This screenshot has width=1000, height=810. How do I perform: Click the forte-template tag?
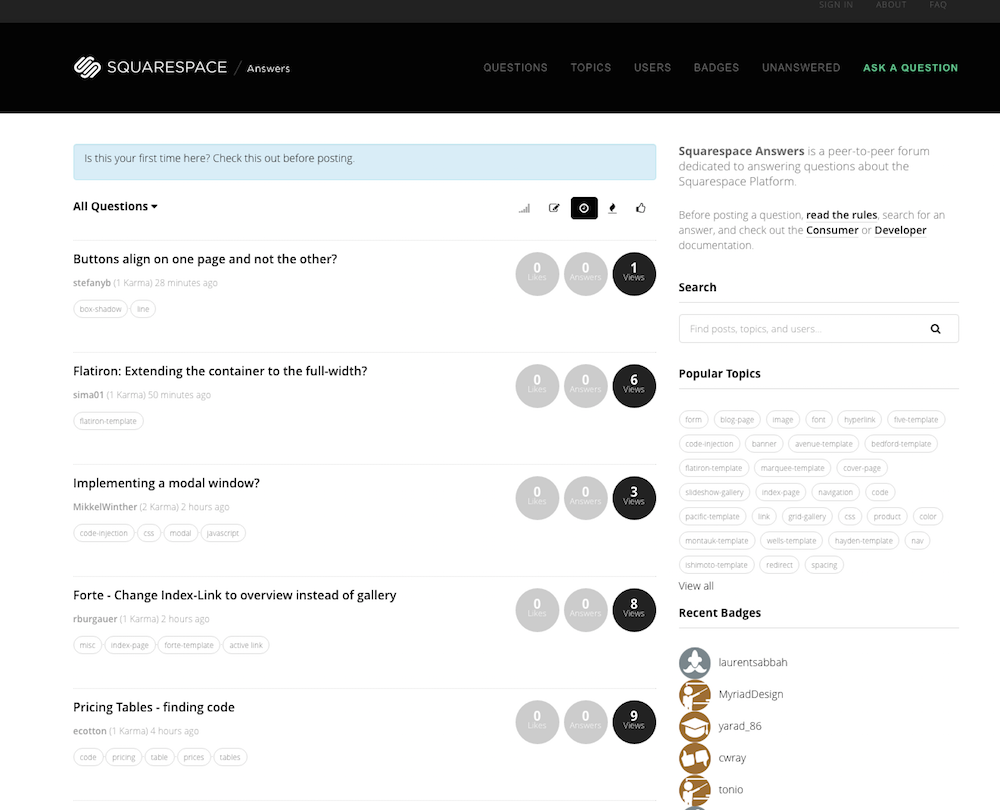(x=189, y=645)
